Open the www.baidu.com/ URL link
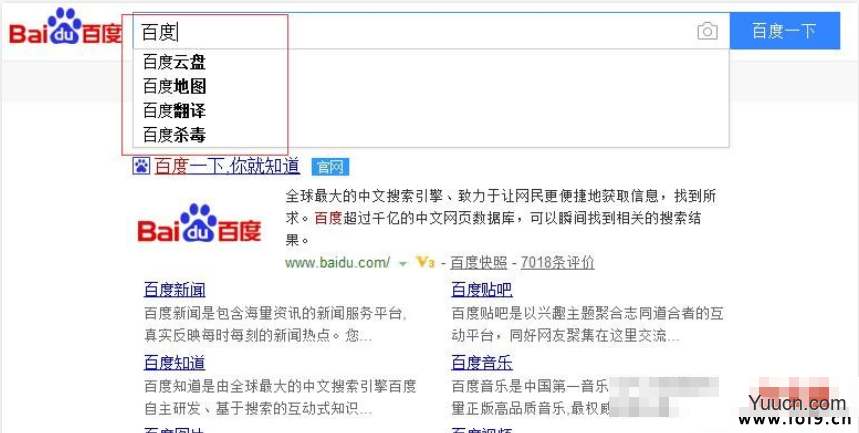Image resolution: width=859 pixels, height=433 pixels. point(337,263)
